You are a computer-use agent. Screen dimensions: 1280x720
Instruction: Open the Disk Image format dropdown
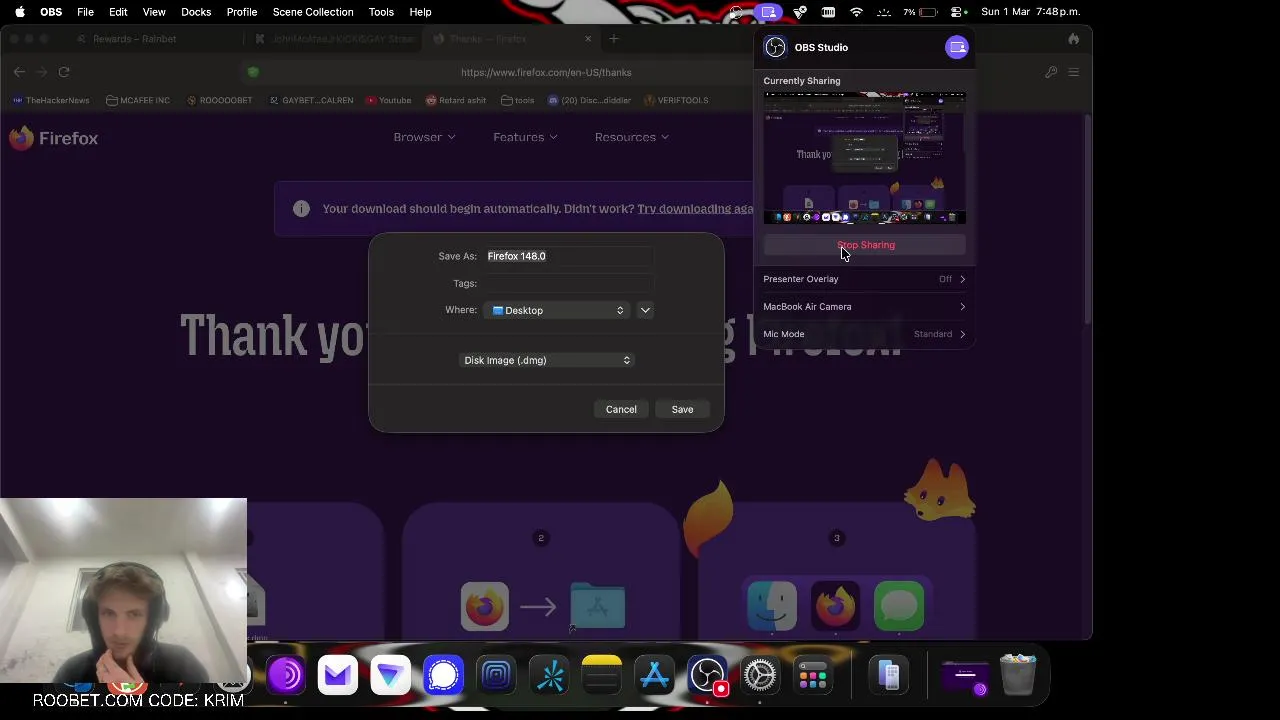(547, 360)
